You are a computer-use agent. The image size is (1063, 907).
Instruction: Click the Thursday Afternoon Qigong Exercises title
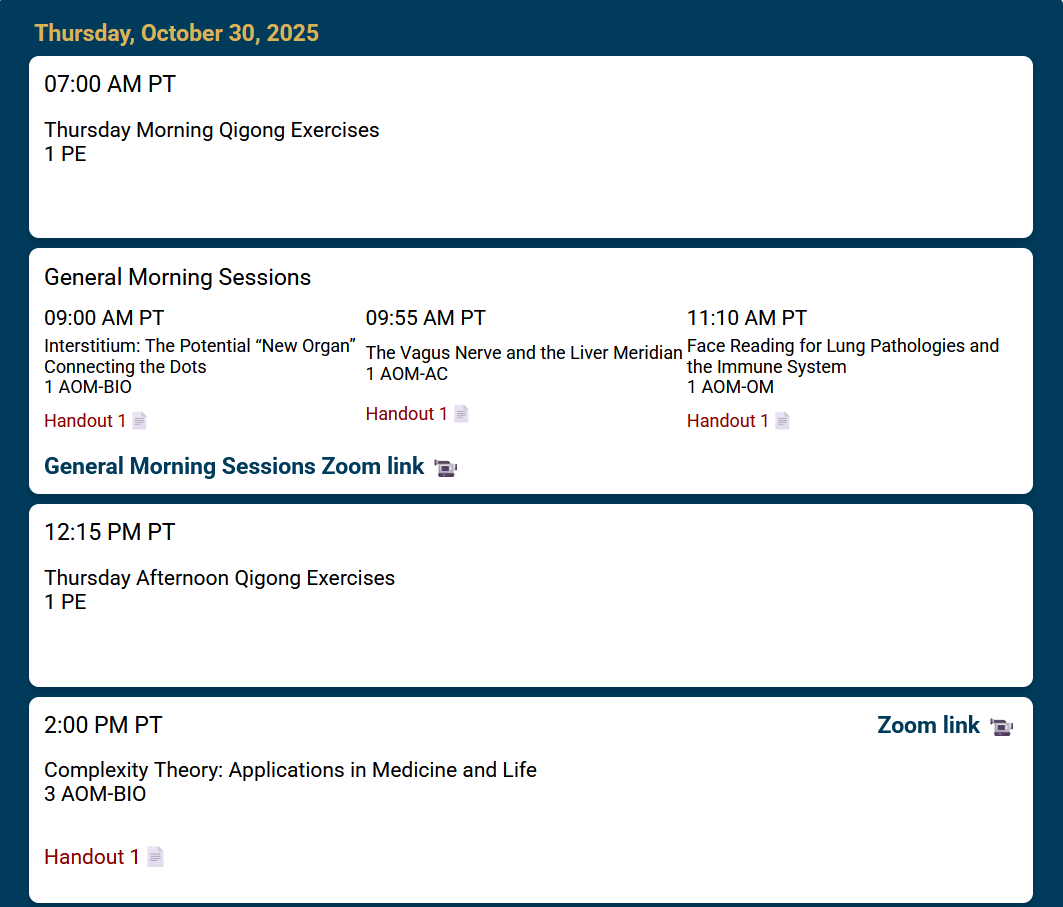(219, 578)
